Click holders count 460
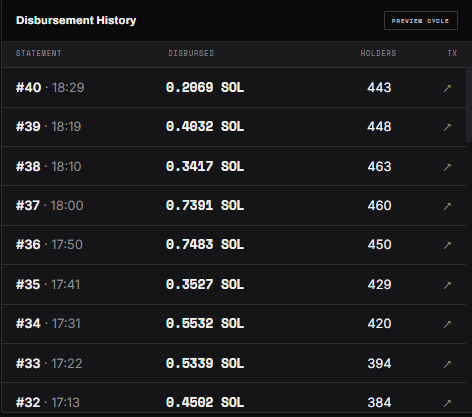Screen dimensions: 472x417 (x=379, y=205)
